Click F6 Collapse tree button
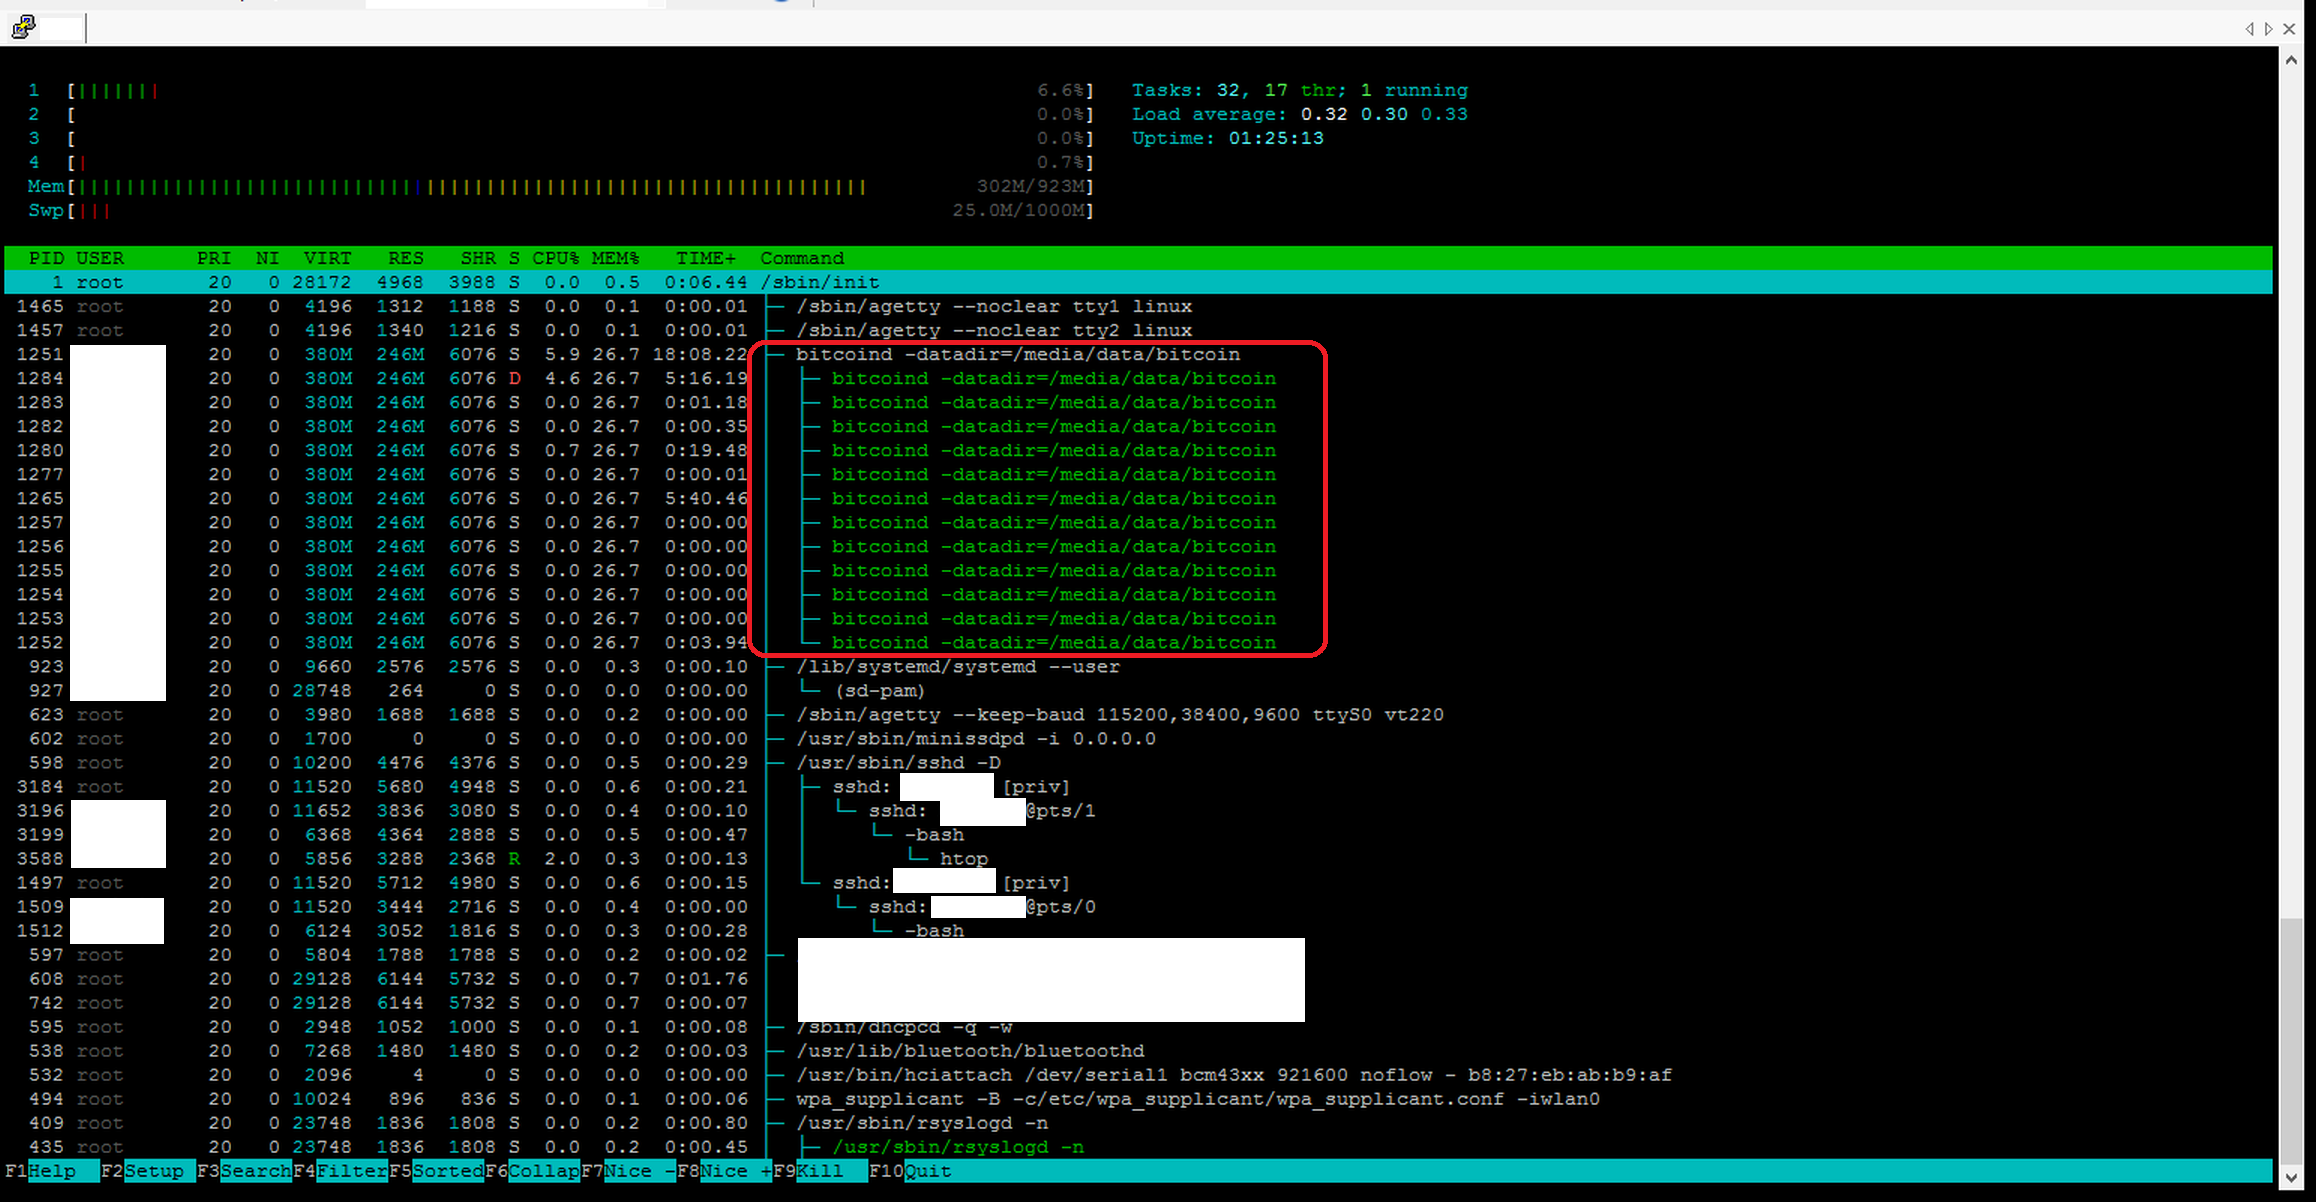The image size is (2316, 1202). pos(532,1171)
